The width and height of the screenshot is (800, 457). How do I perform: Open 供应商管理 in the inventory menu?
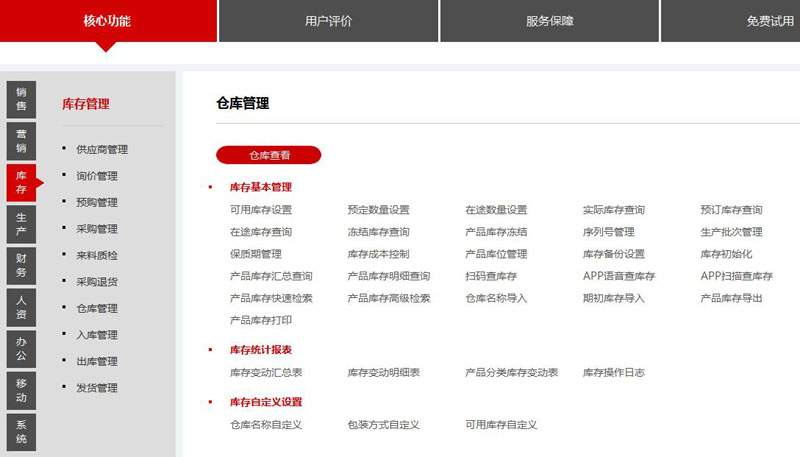(x=102, y=150)
